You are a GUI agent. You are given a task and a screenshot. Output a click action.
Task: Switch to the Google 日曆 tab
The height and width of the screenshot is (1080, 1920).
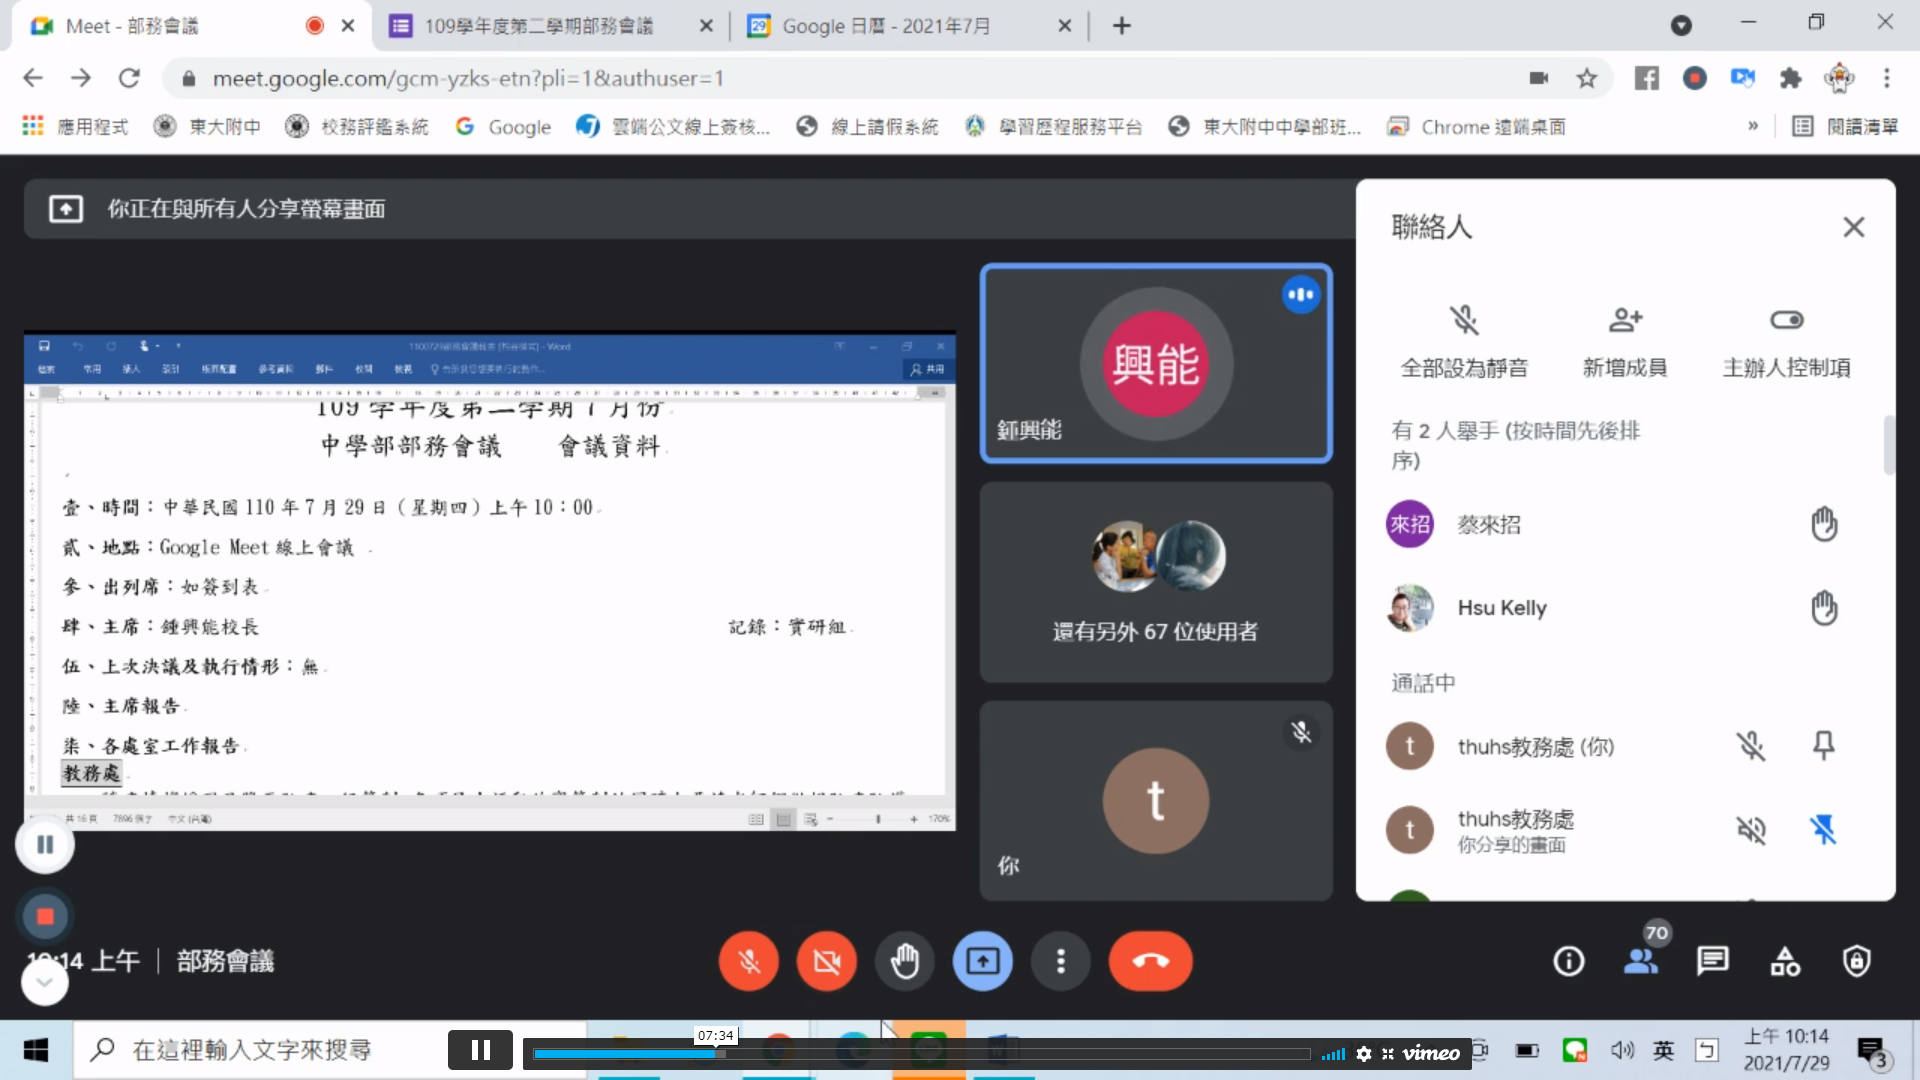pyautogui.click(x=885, y=26)
